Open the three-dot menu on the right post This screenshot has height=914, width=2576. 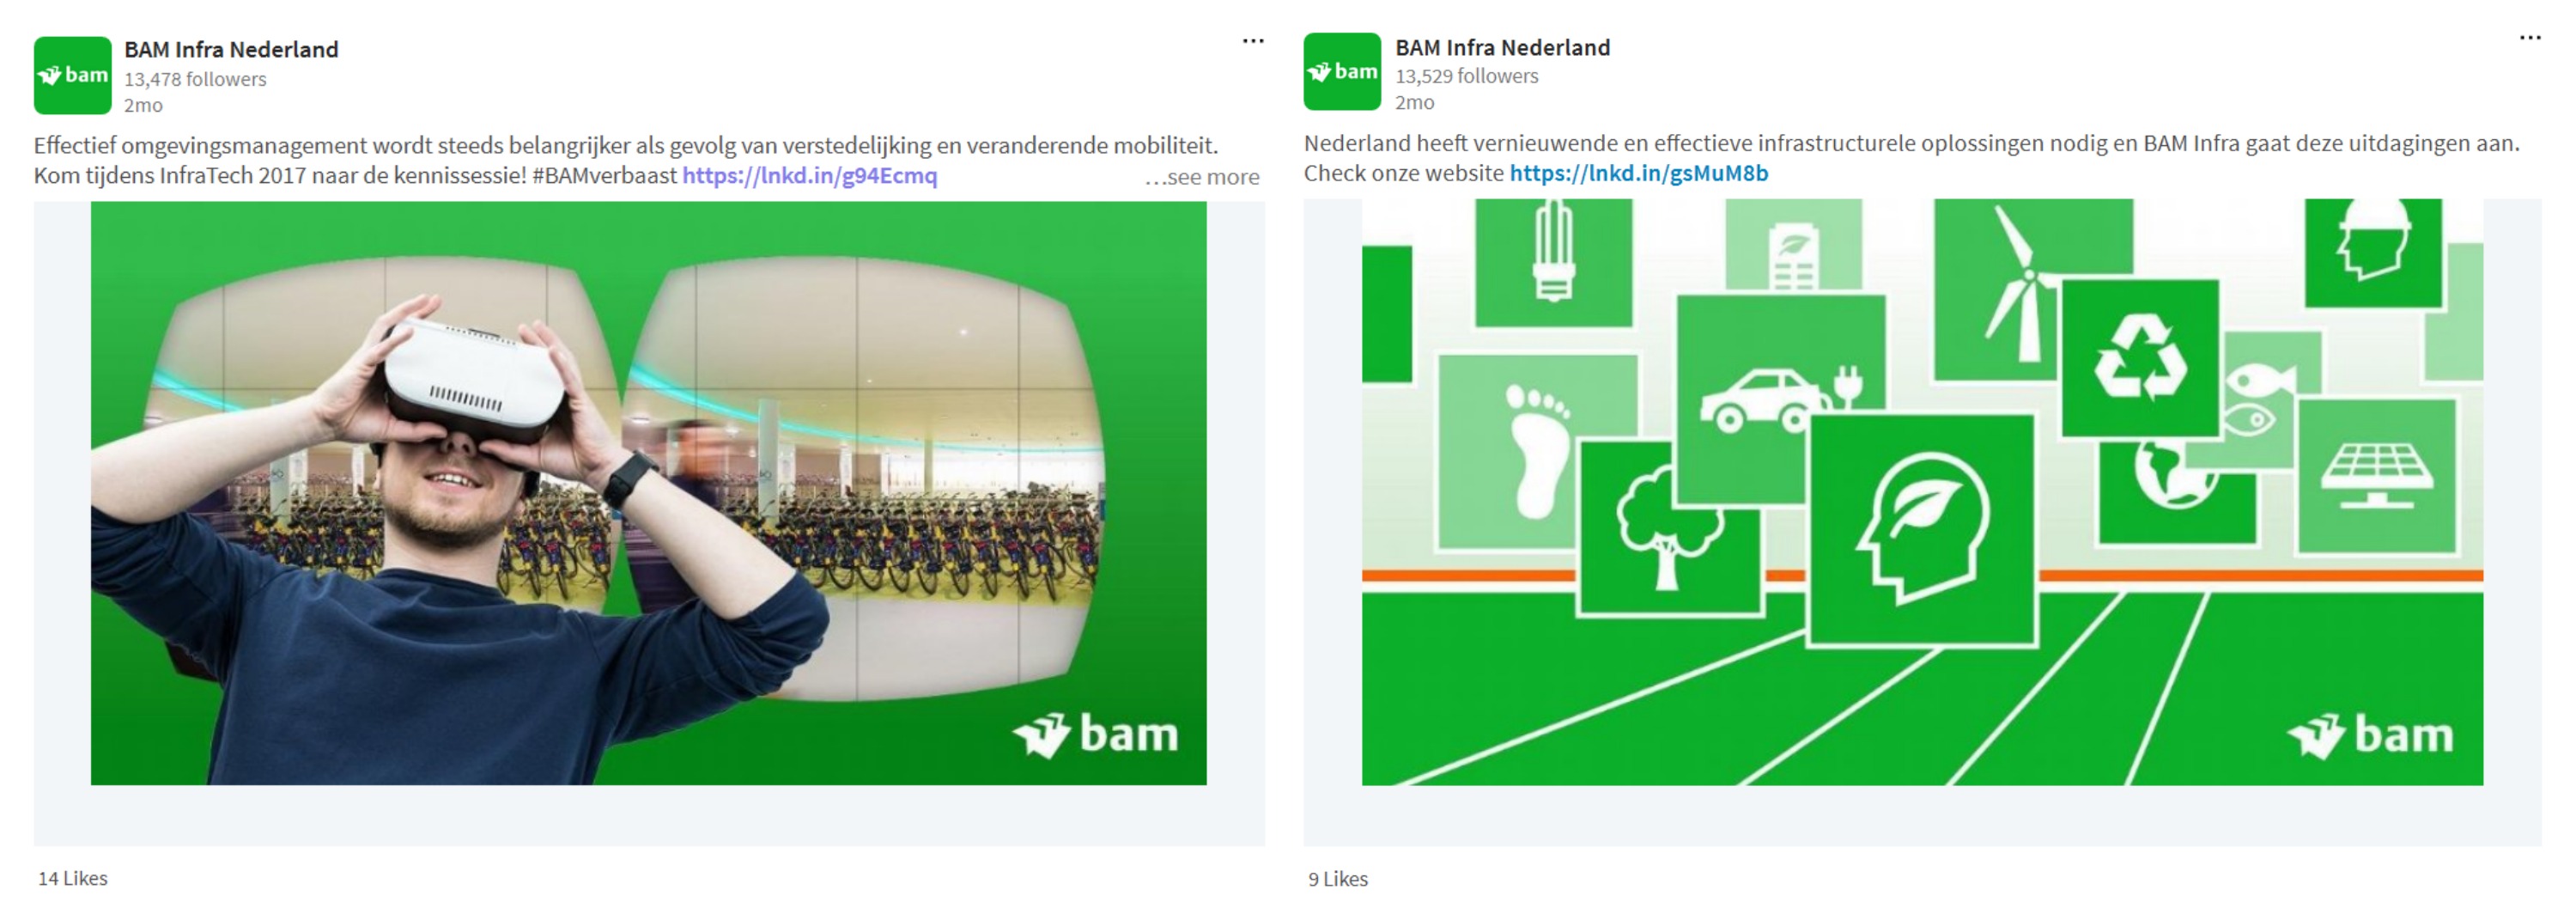[2530, 38]
